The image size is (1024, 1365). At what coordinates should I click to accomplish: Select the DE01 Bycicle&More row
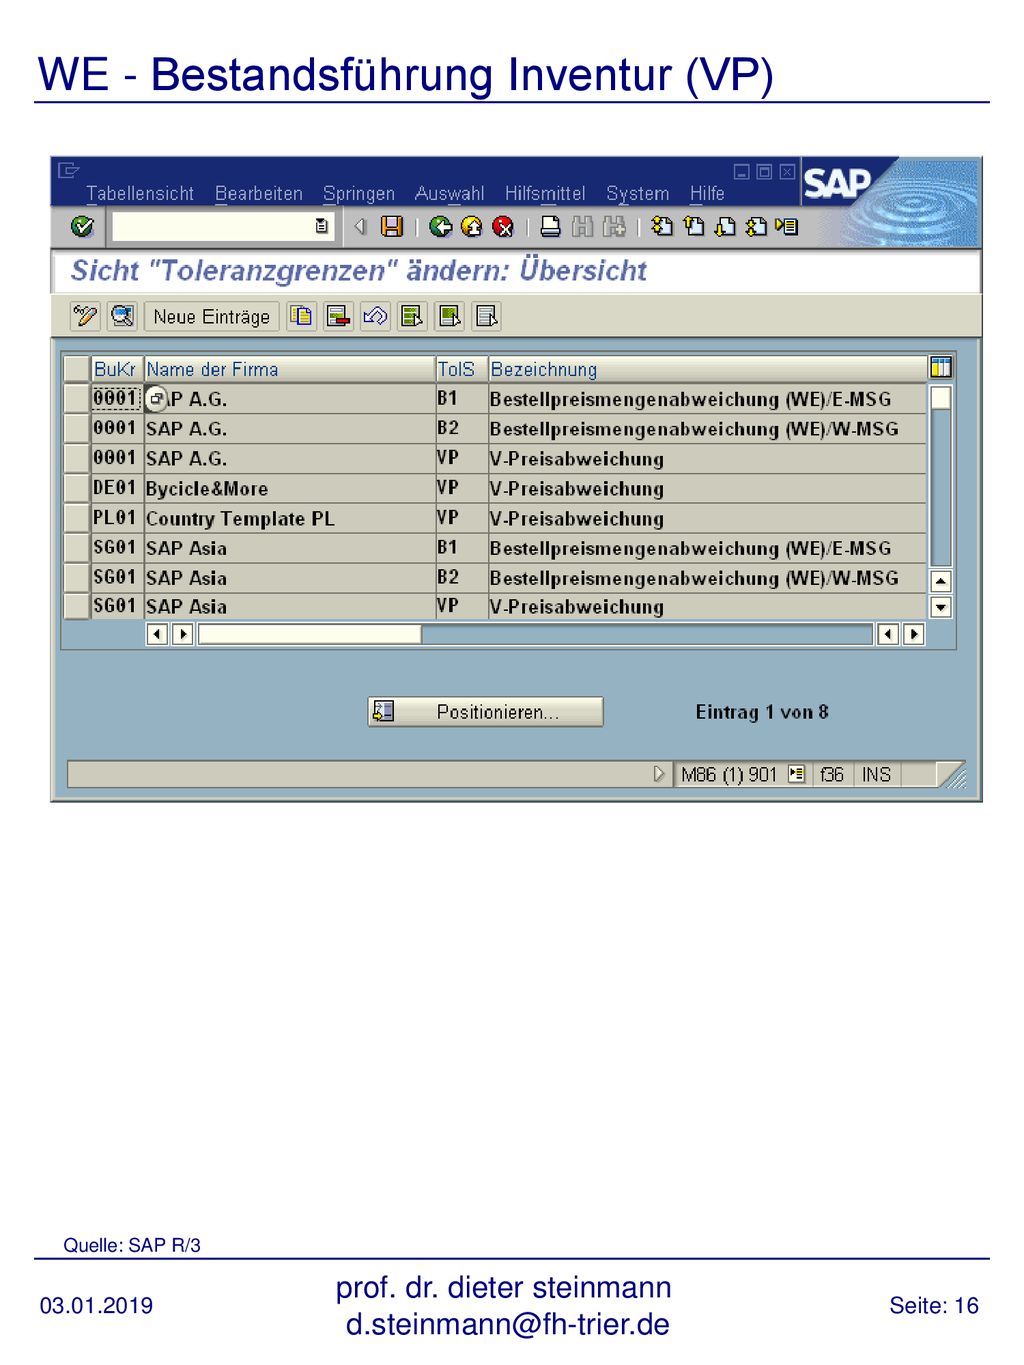[x=77, y=488]
